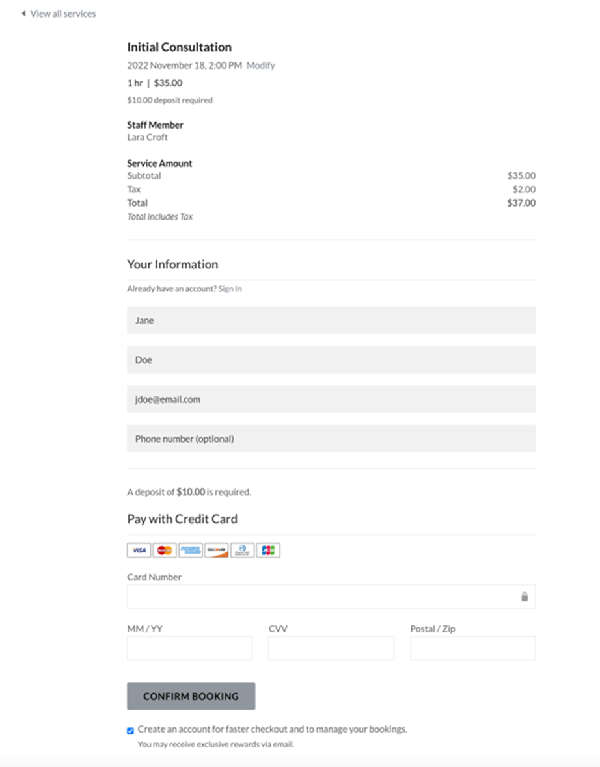Click the Visa card icon

click(139, 550)
